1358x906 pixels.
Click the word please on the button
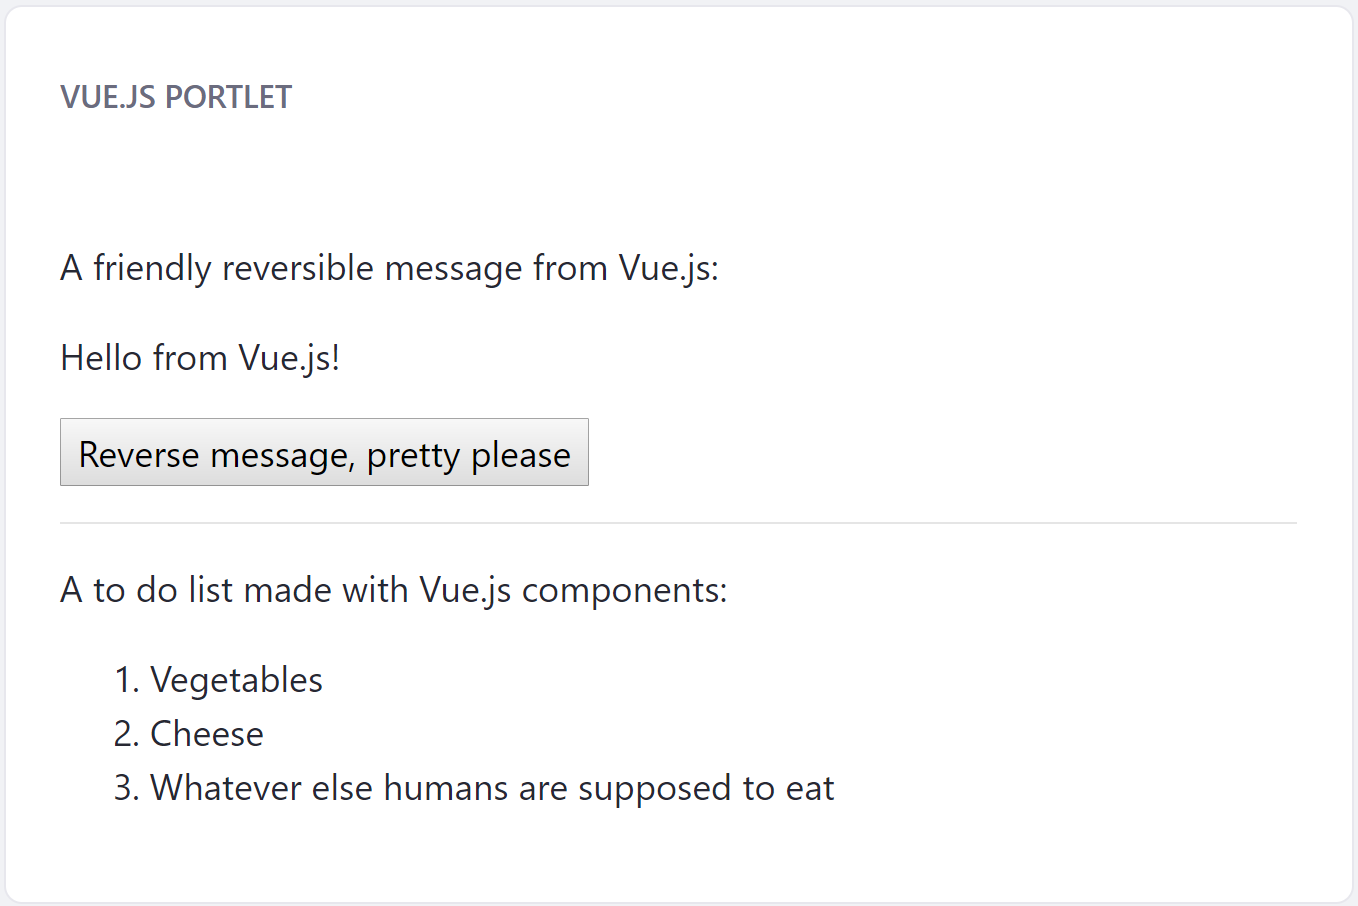pos(521,455)
